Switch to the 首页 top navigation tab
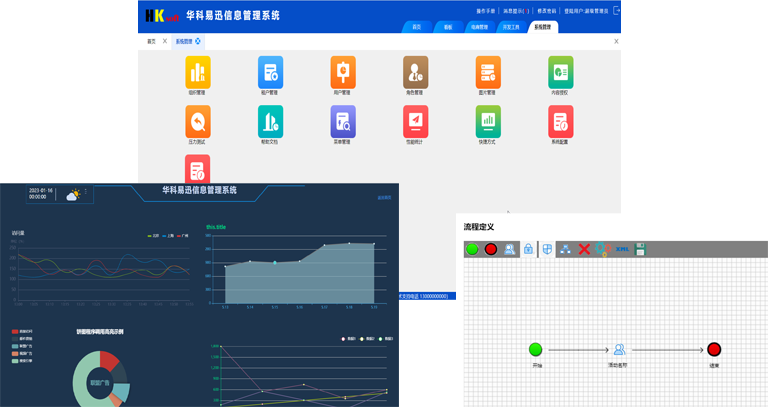 pos(416,27)
